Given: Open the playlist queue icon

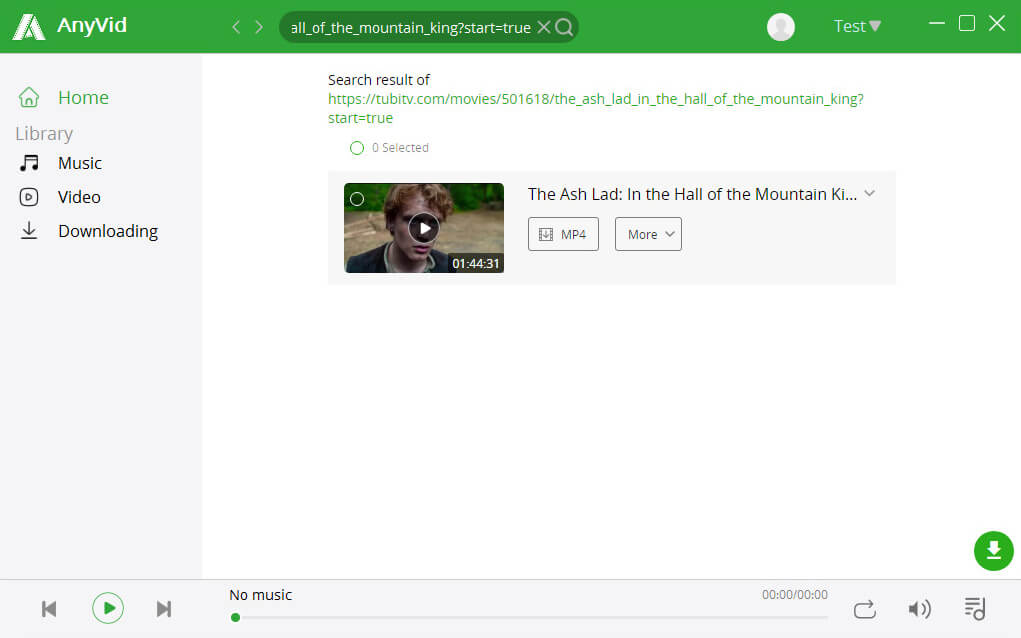Looking at the screenshot, I should (975, 609).
